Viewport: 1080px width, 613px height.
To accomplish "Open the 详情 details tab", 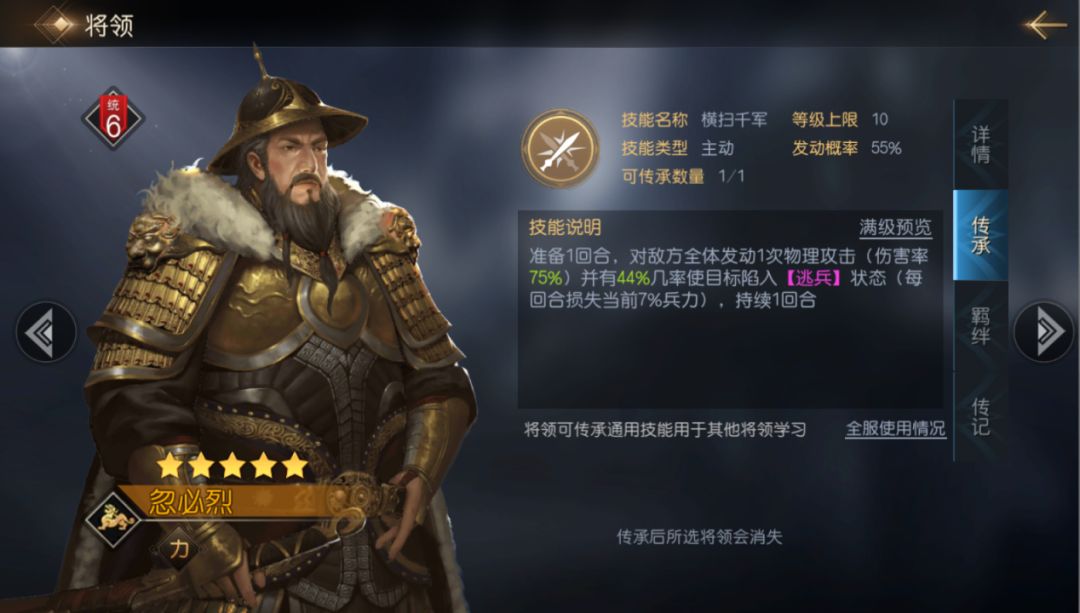I will coord(980,145).
